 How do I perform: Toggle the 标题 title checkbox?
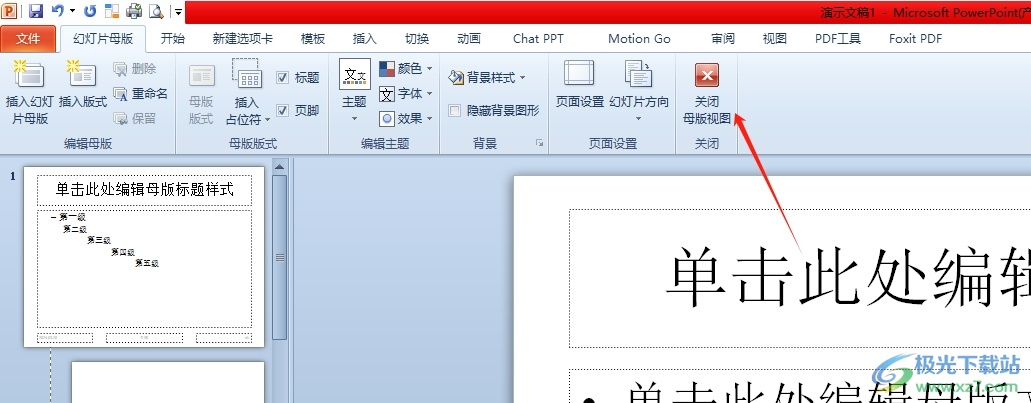coord(283,77)
